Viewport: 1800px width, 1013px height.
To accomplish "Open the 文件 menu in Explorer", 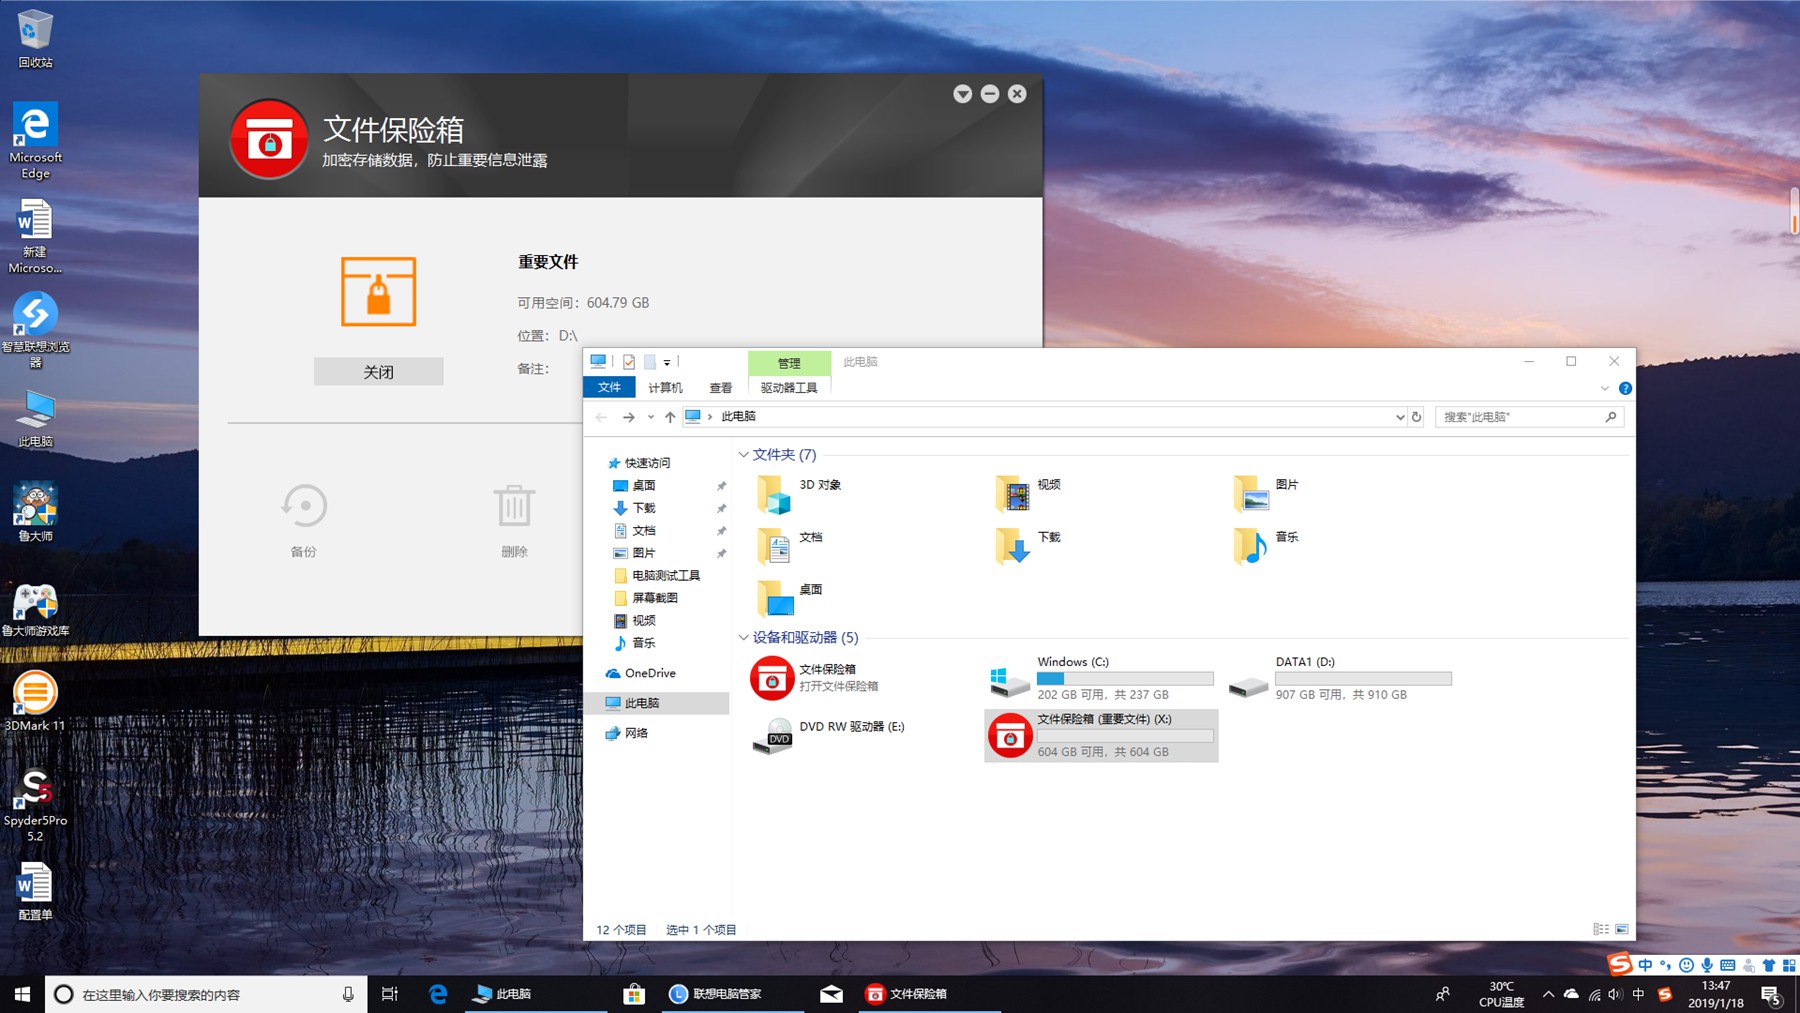I will coord(609,388).
